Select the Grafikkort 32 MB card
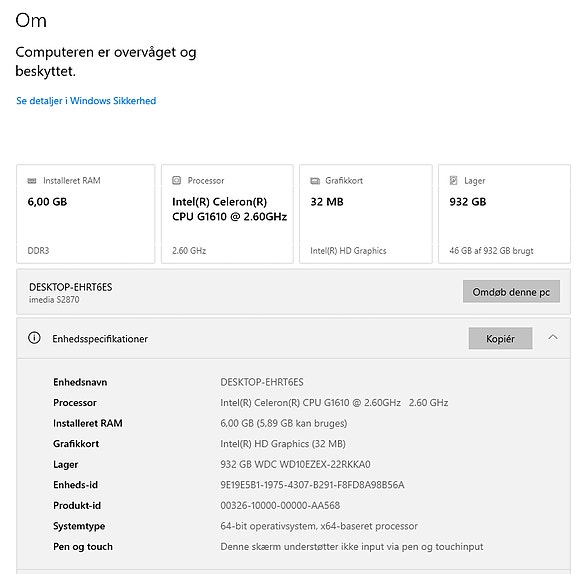This screenshot has height=574, width=575. coord(366,214)
